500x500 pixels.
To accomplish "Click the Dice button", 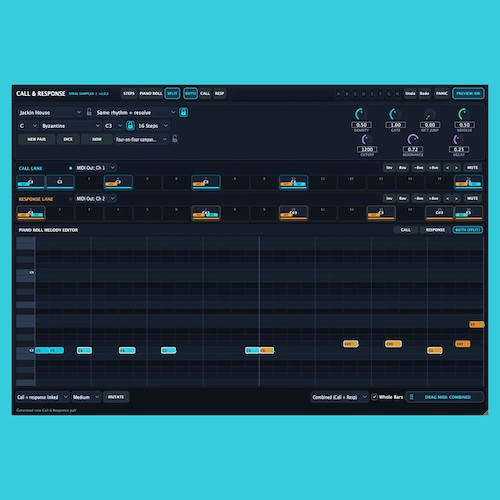I will (68, 139).
